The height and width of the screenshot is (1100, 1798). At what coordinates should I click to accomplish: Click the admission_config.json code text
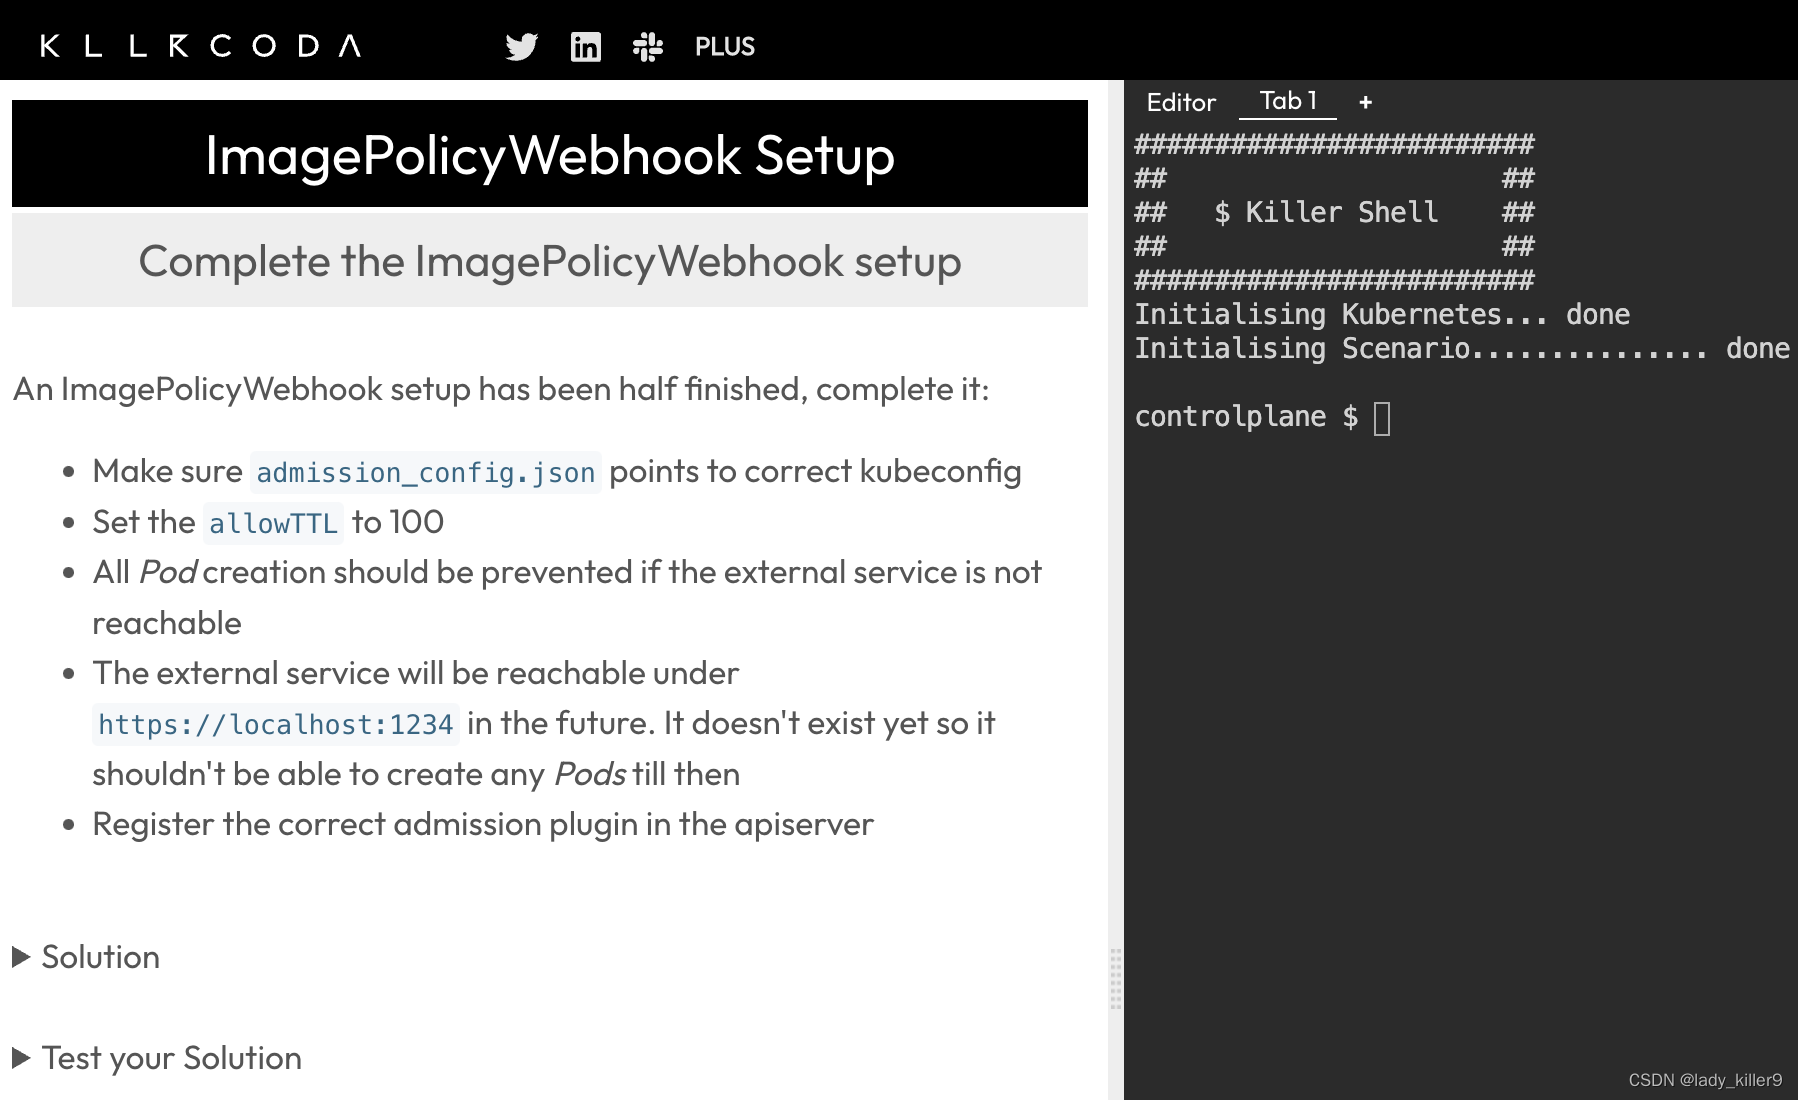(426, 472)
